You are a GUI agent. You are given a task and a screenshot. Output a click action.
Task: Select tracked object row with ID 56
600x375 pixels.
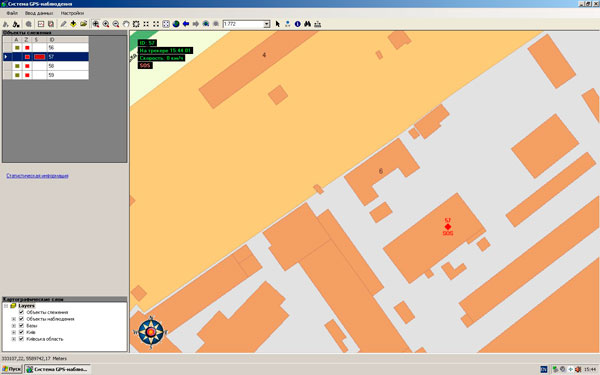46,47
